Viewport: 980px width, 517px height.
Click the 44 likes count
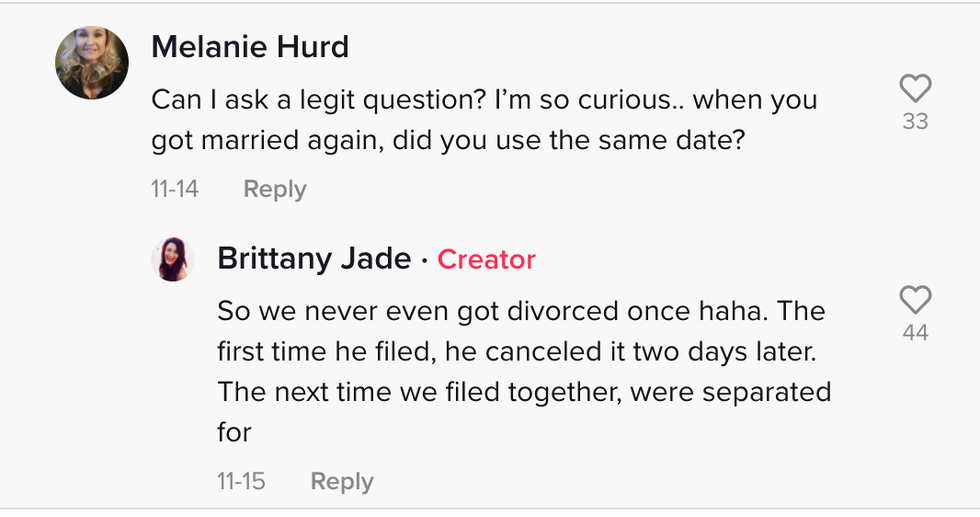915,333
